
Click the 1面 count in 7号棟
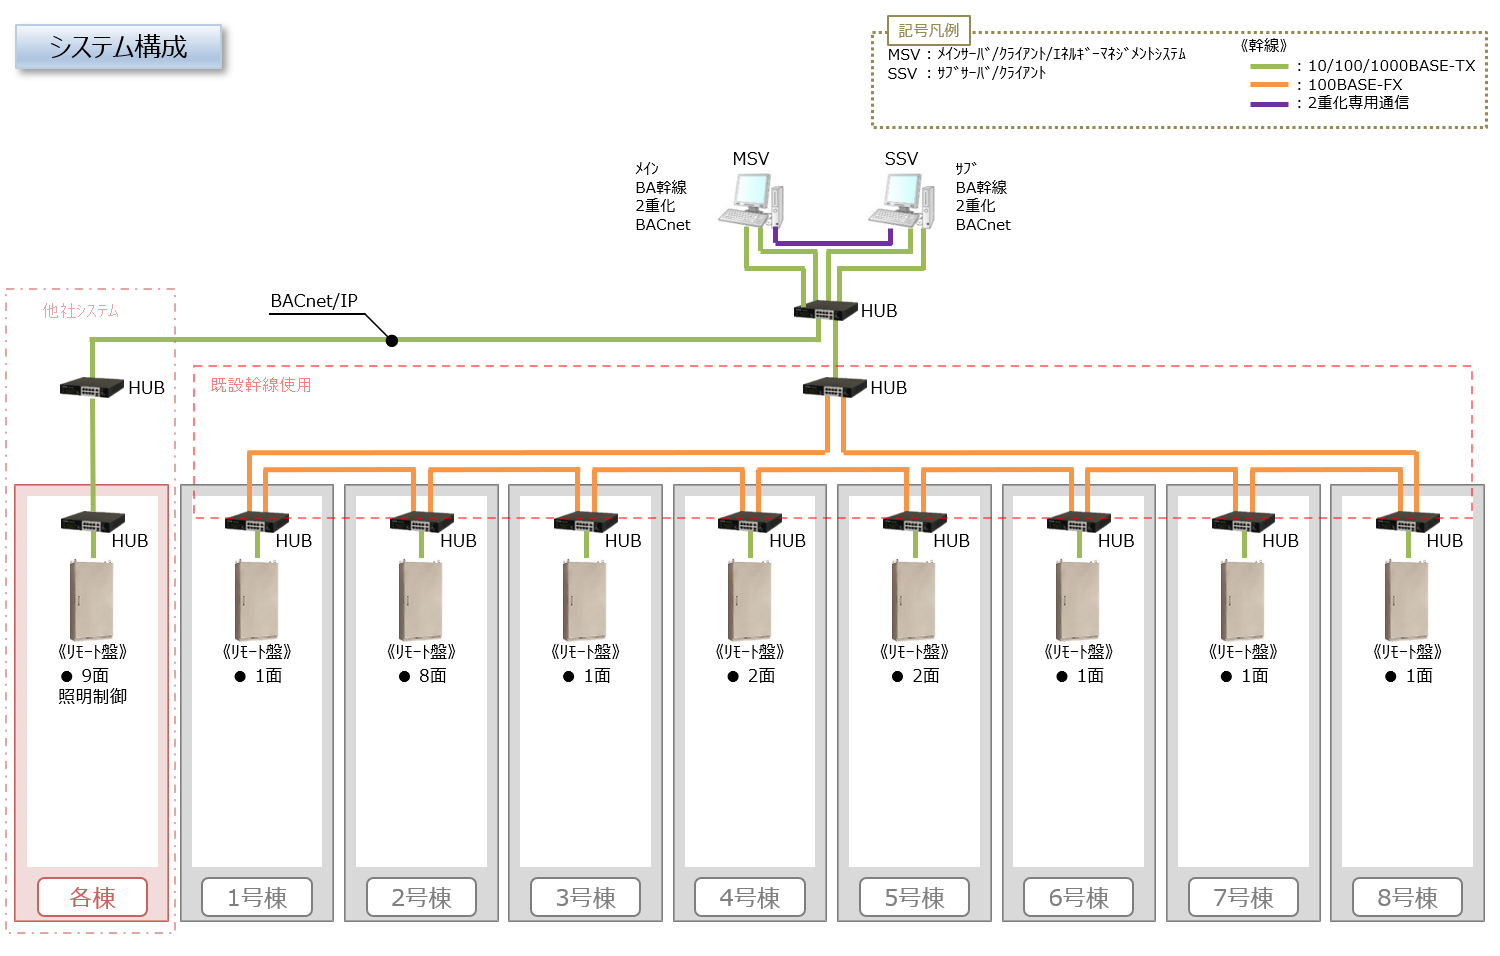coord(1255,676)
